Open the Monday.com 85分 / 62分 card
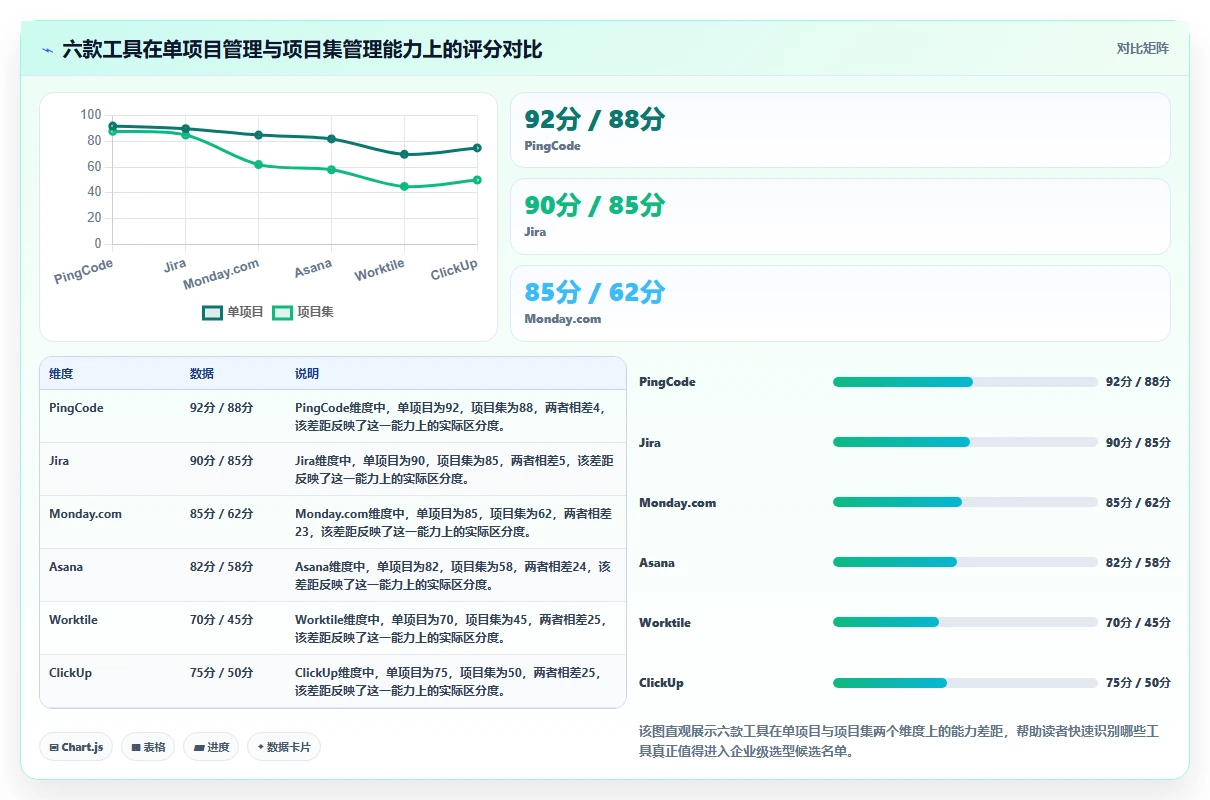Image resolution: width=1210 pixels, height=800 pixels. point(840,303)
